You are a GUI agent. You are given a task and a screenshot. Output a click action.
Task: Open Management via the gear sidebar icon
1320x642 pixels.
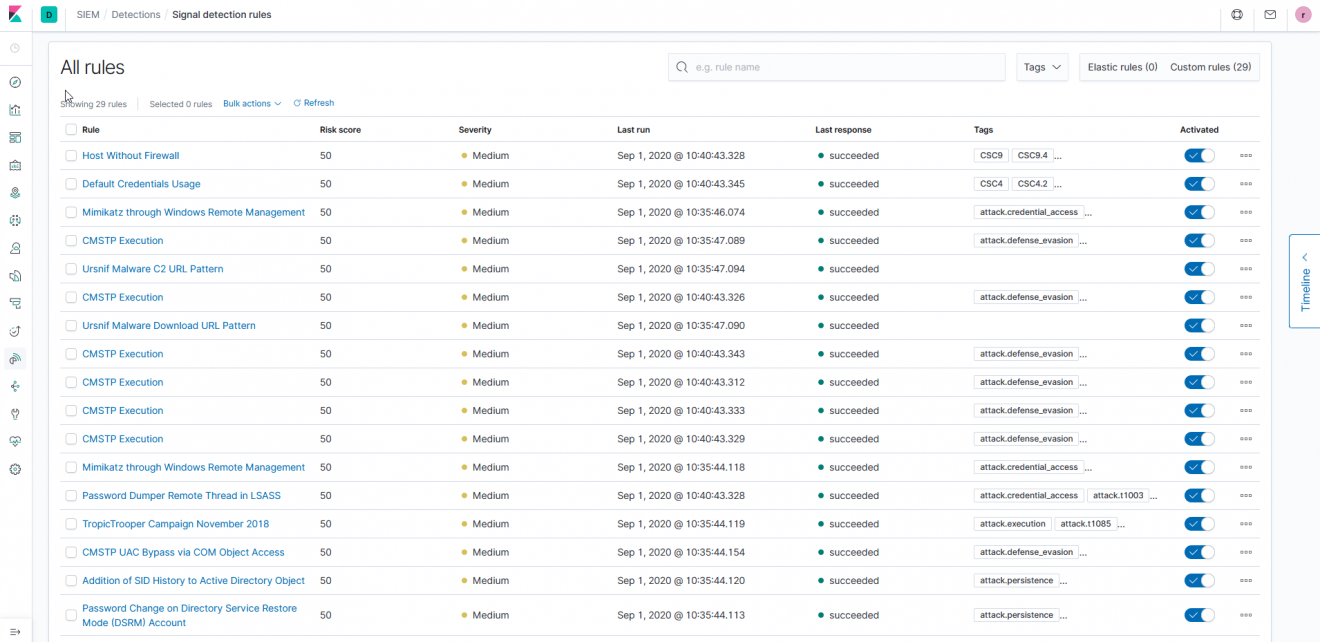[15, 469]
